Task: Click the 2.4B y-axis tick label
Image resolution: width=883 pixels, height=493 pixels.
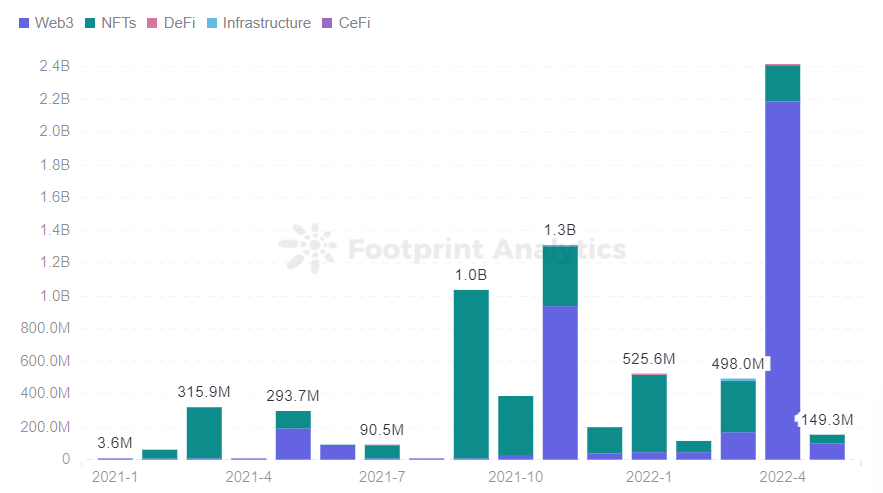Action: [x=53, y=66]
